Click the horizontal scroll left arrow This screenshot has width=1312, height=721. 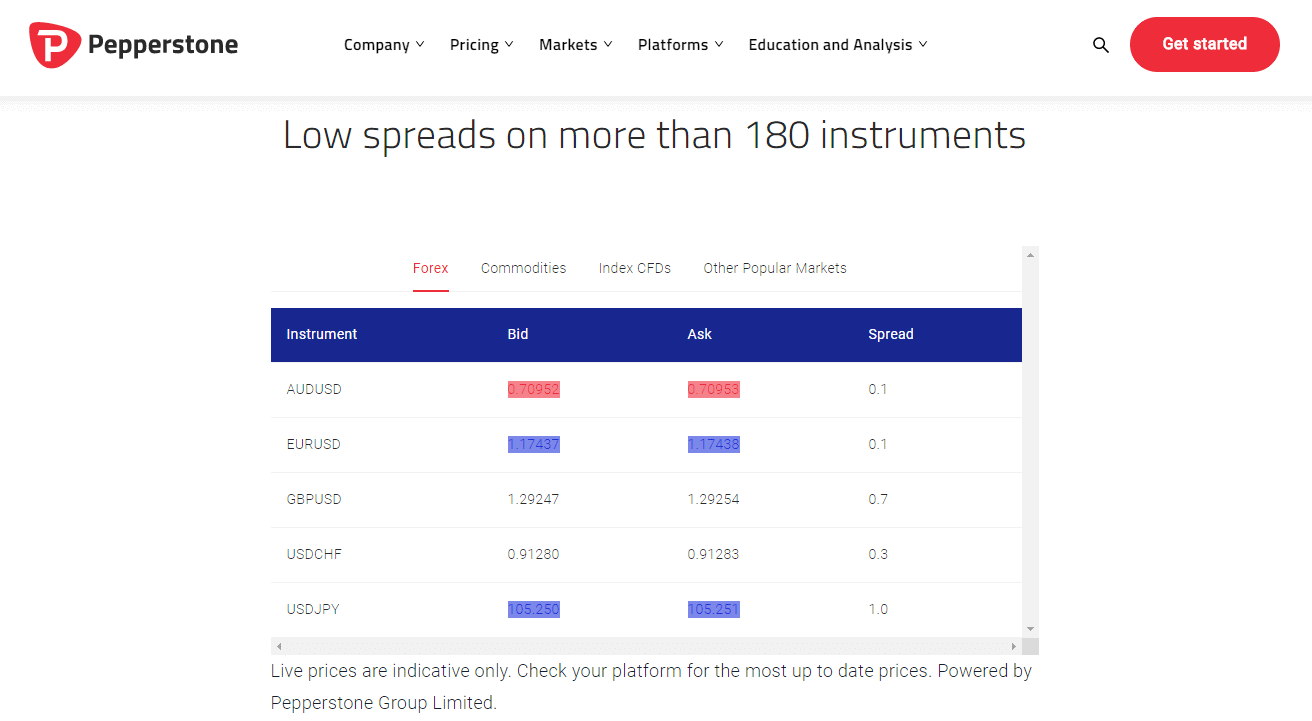279,646
